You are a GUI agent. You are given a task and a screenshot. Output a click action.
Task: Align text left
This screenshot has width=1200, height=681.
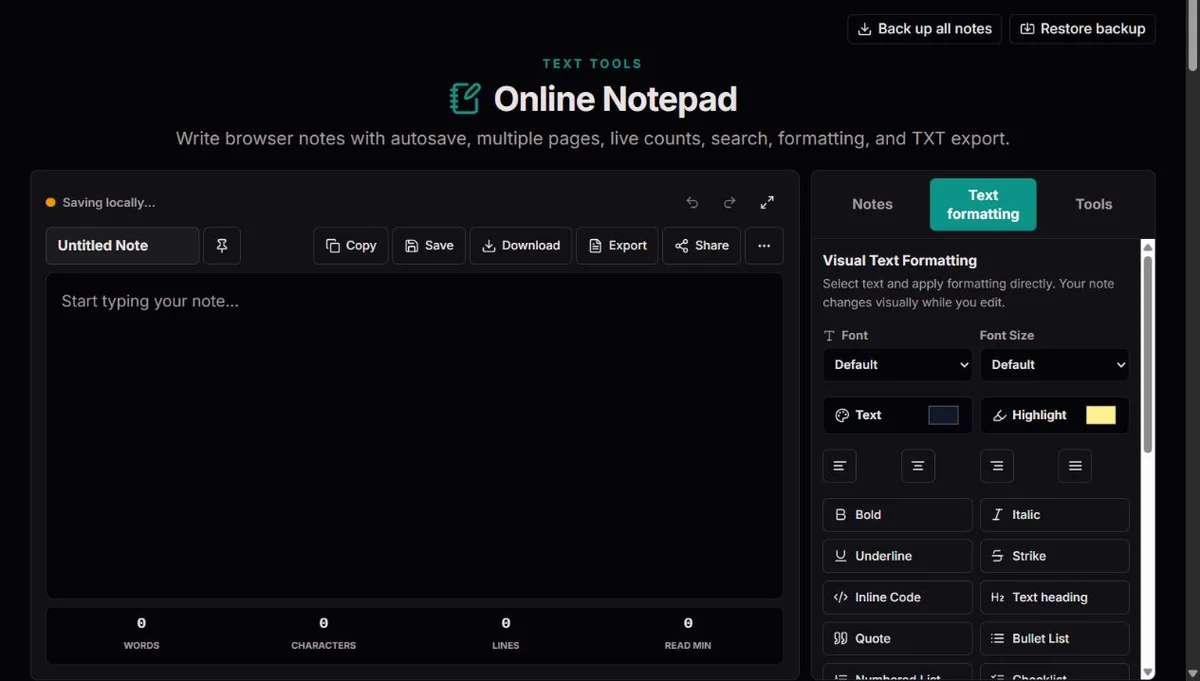[839, 466]
